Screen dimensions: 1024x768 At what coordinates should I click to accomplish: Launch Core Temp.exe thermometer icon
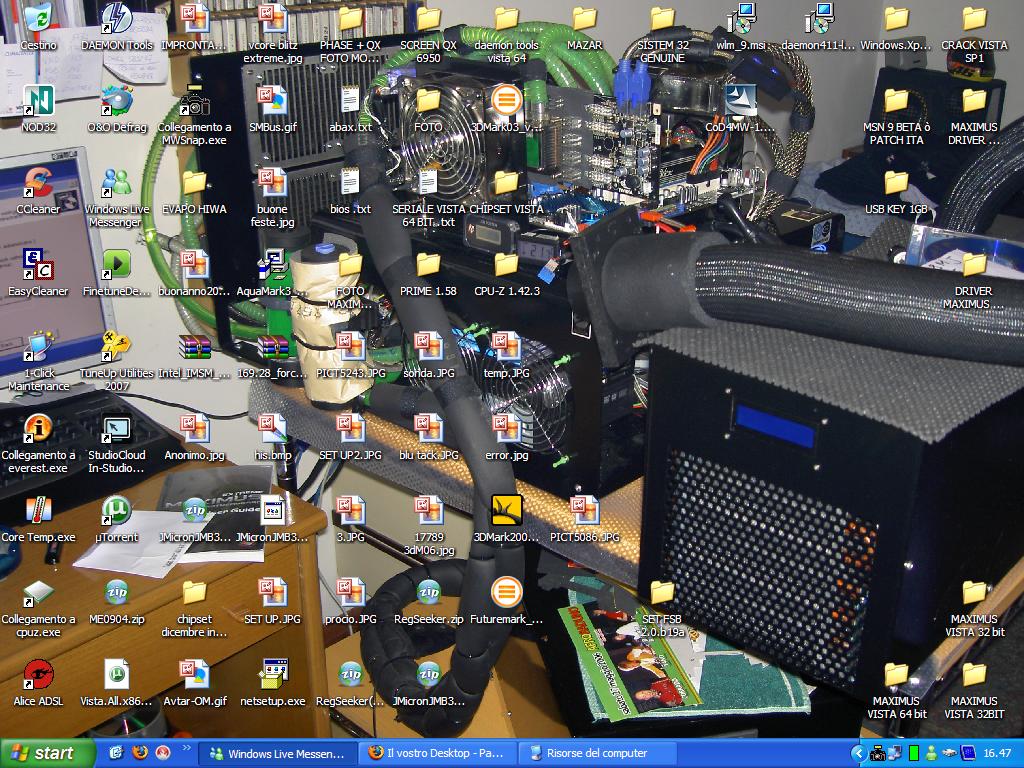pos(39,511)
